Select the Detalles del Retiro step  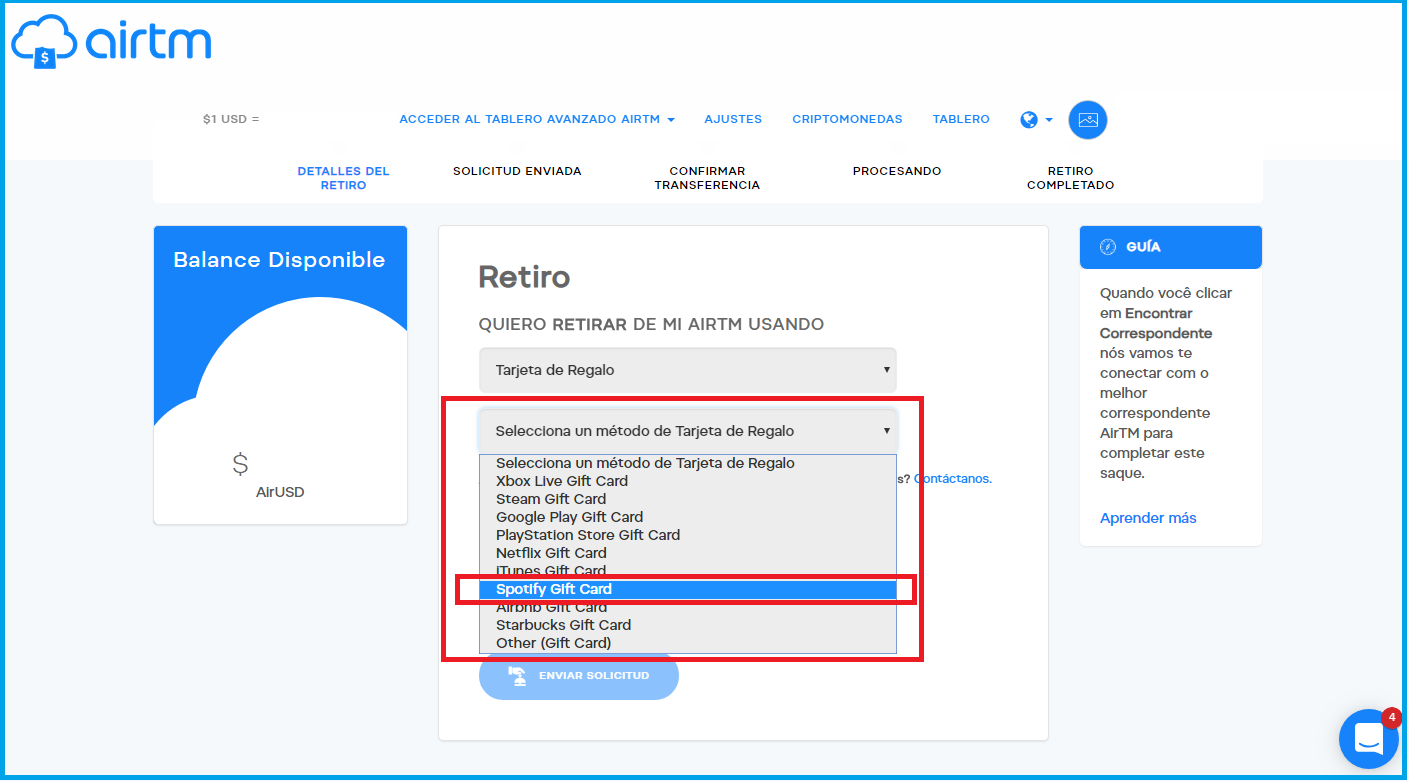[343, 178]
